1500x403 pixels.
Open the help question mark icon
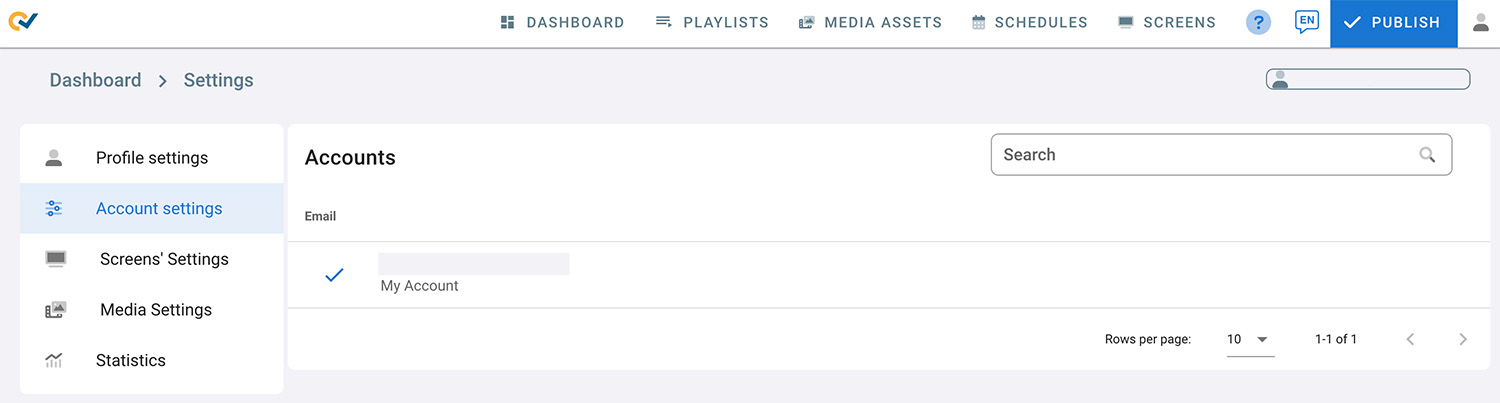point(1258,22)
